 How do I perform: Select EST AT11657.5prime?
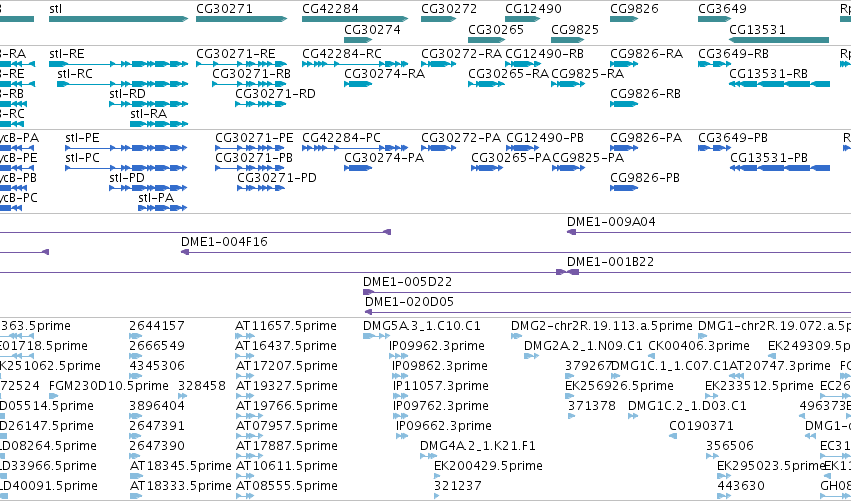pos(244,337)
